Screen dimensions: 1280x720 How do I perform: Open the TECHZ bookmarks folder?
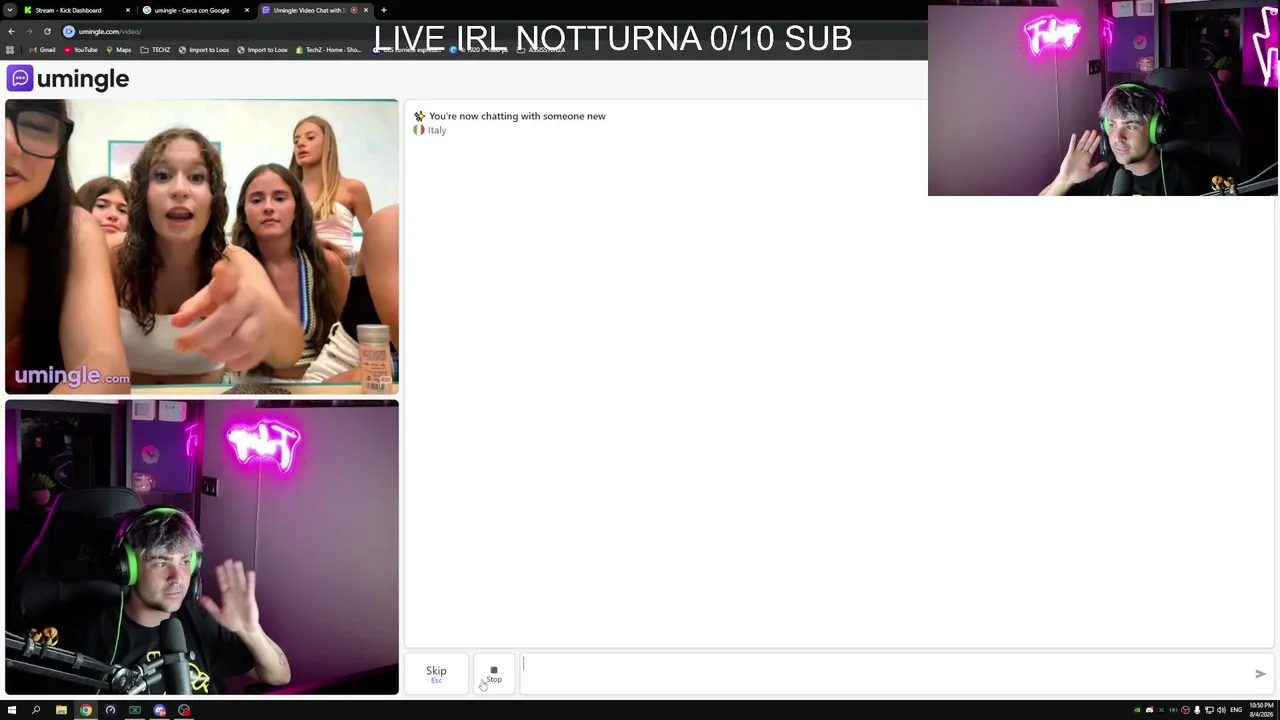(155, 50)
